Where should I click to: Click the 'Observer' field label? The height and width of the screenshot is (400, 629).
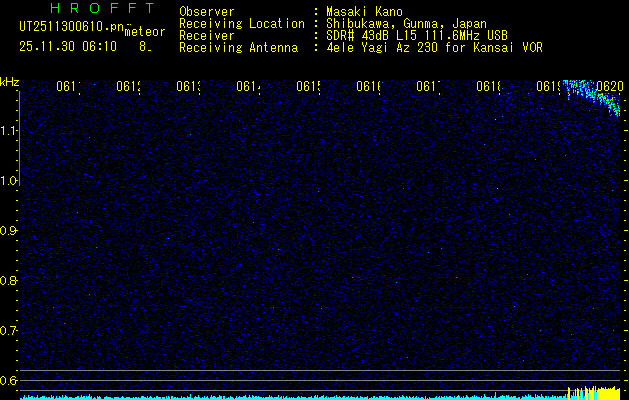207,11
